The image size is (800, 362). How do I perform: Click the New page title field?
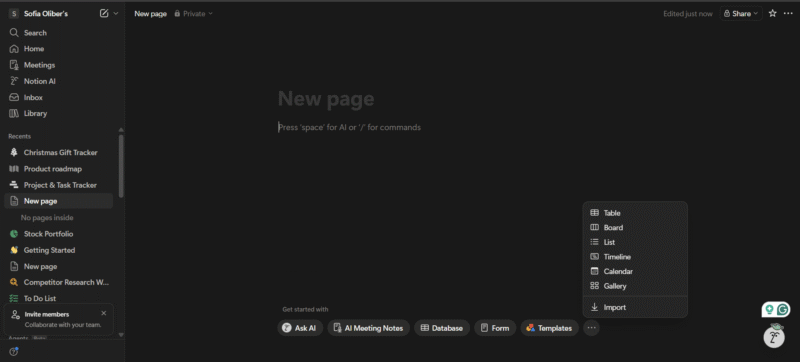326,99
